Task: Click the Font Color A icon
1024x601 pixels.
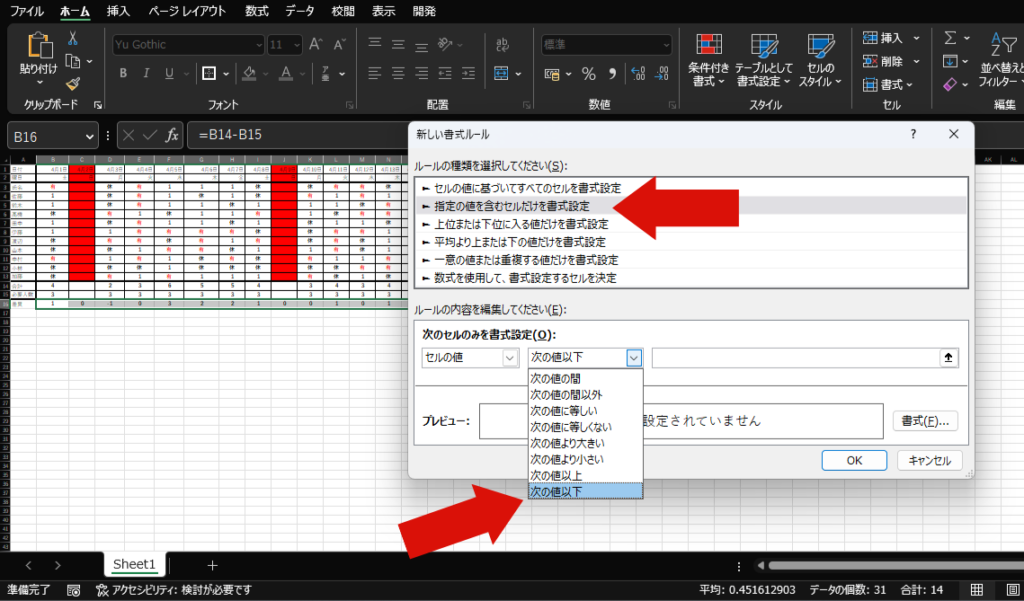Action: 285,73
